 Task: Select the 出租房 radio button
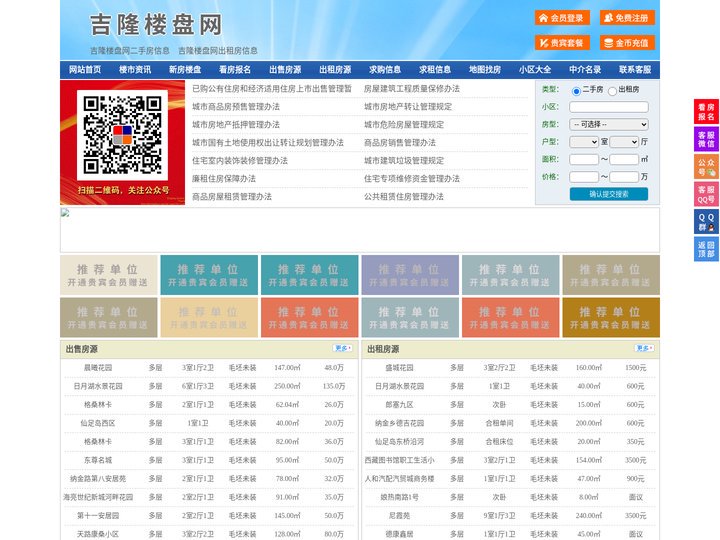(612, 91)
